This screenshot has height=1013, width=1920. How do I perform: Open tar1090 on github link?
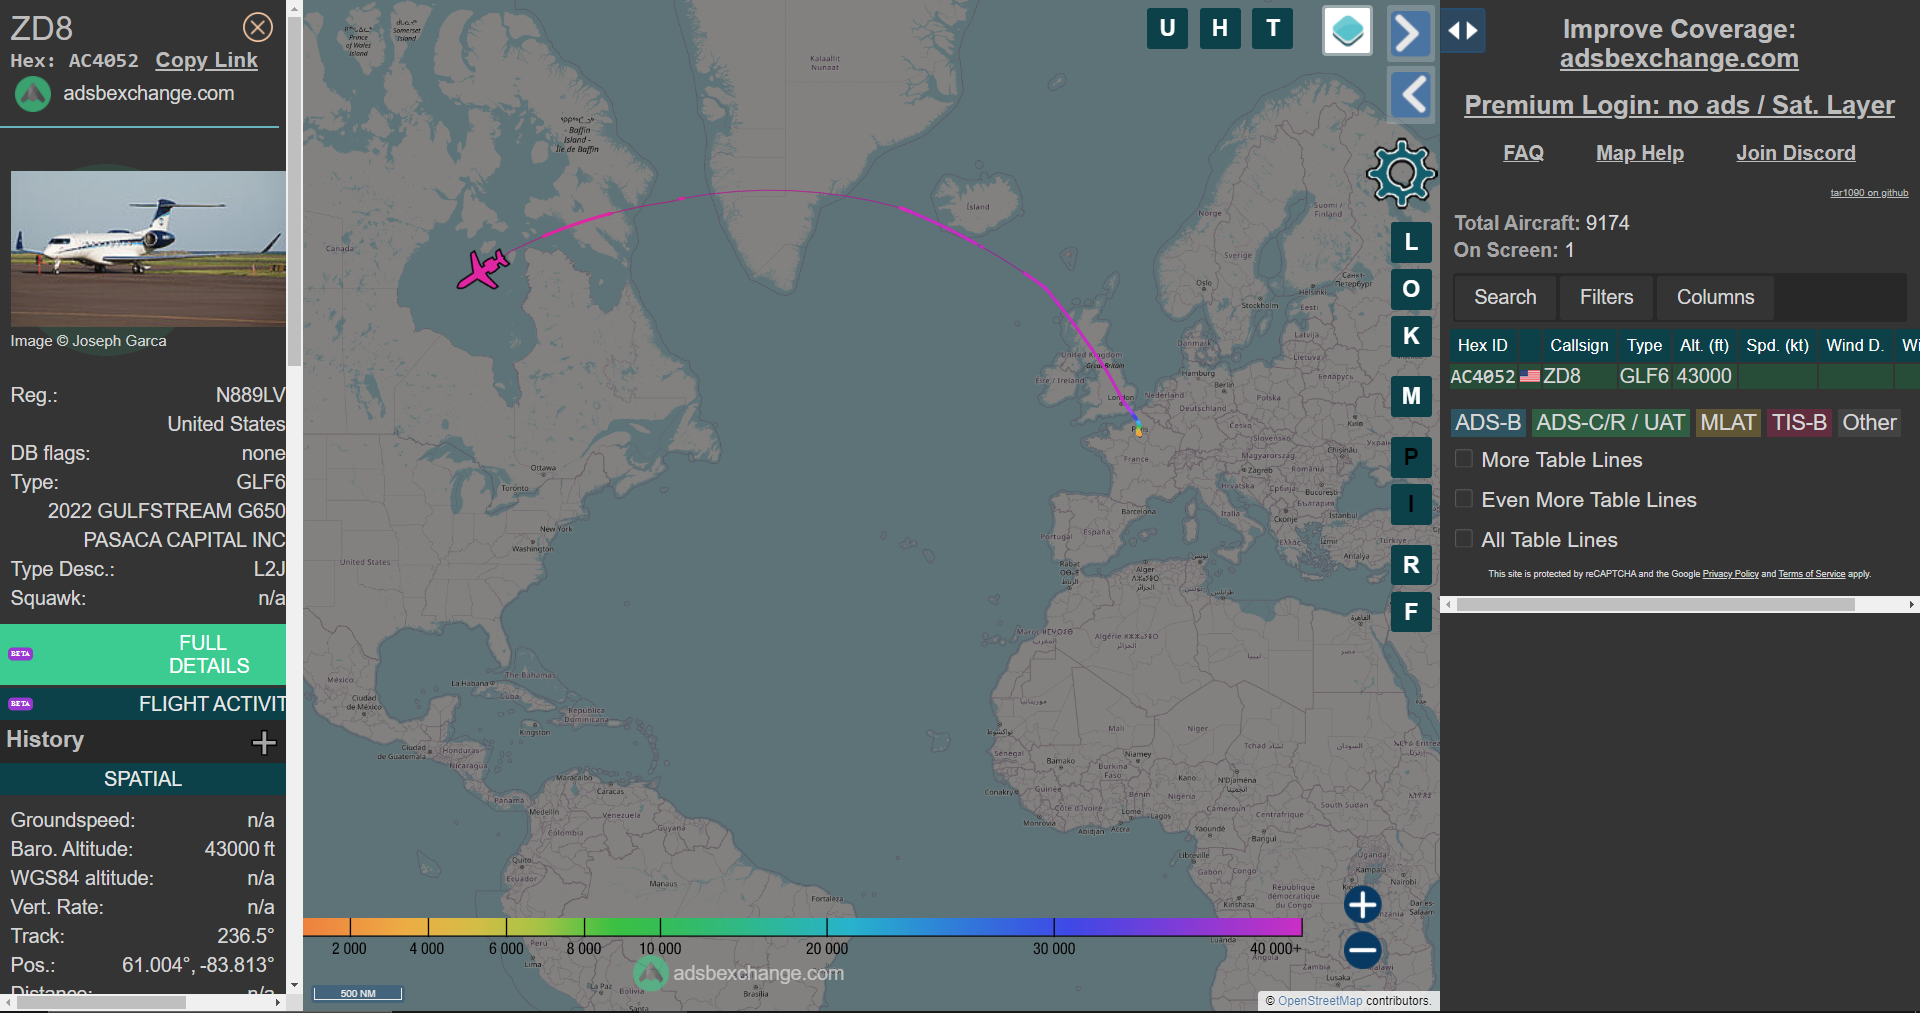[x=1869, y=193]
